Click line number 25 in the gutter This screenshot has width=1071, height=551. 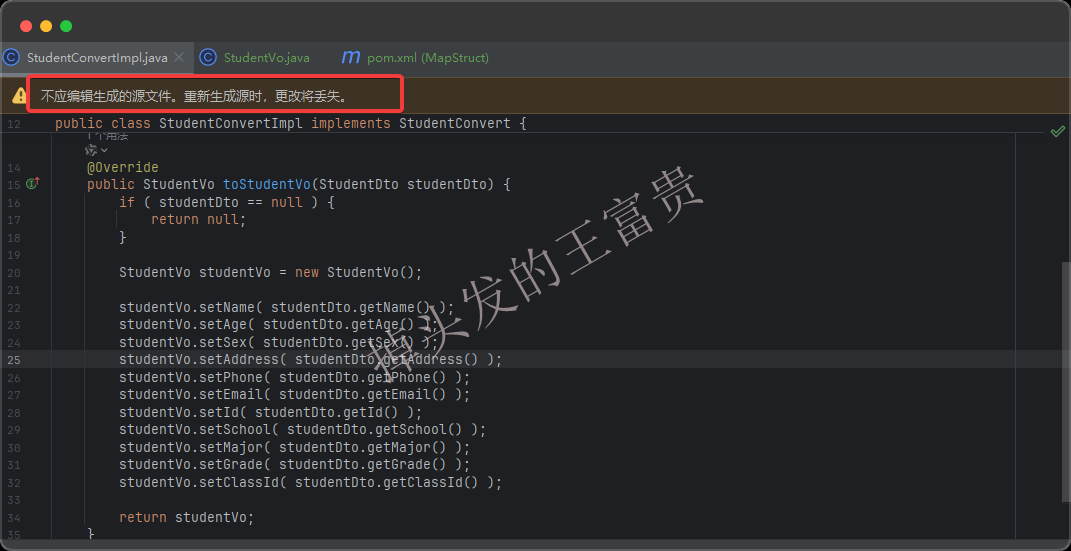(14, 360)
